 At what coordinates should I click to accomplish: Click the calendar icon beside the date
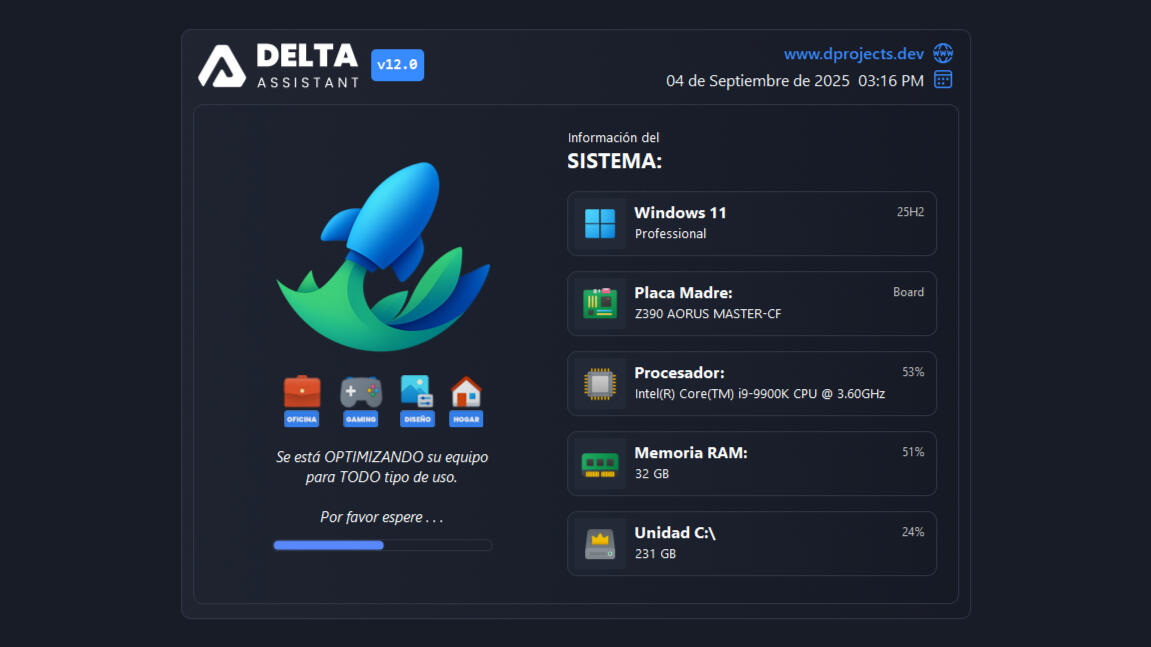942,80
